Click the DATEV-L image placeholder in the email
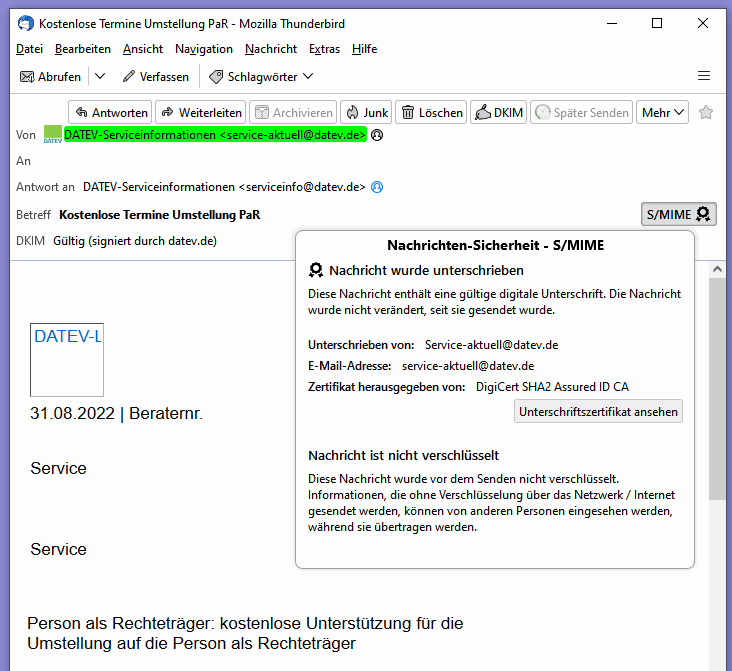 coord(67,360)
